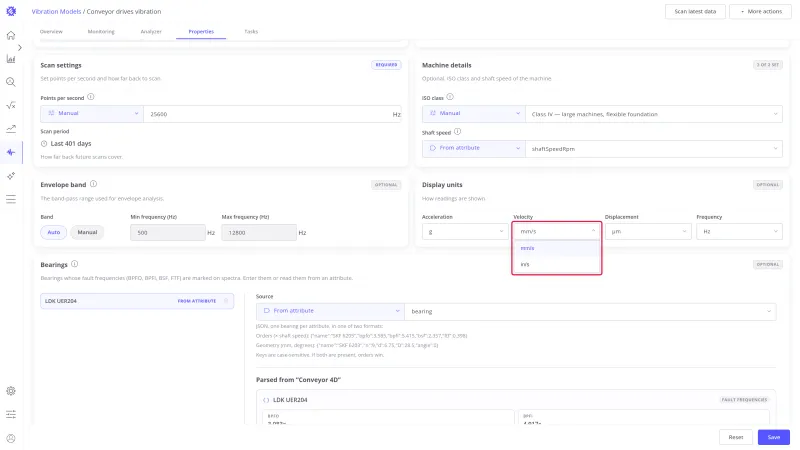Show info for Shaft speed

458,132
